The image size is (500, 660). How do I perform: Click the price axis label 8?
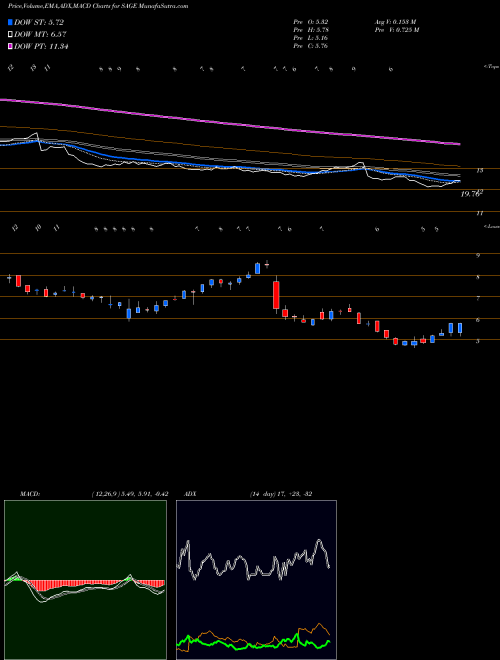click(x=478, y=277)
